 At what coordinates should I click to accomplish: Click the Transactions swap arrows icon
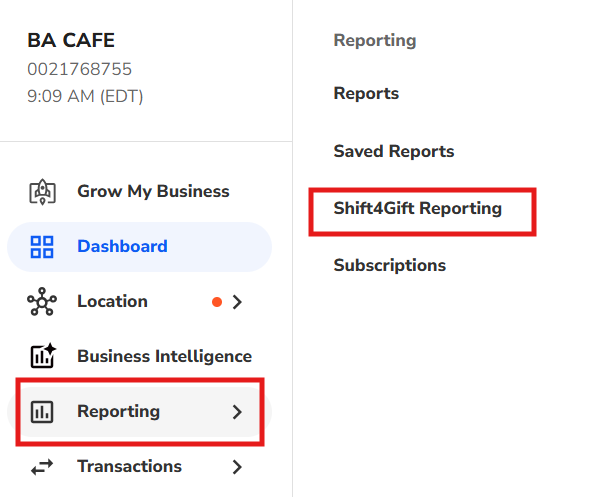click(x=42, y=467)
